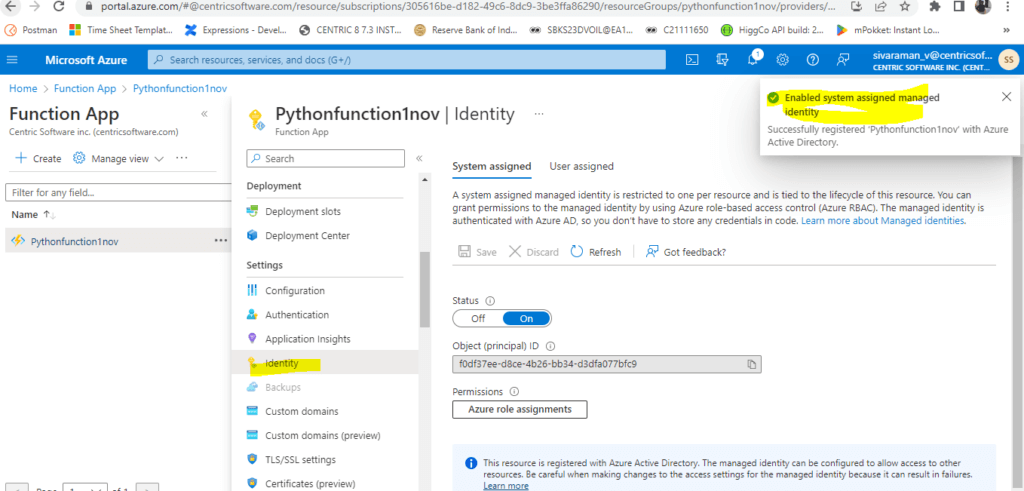
Task: Open Cloud Shell from the top bar
Action: point(692,60)
